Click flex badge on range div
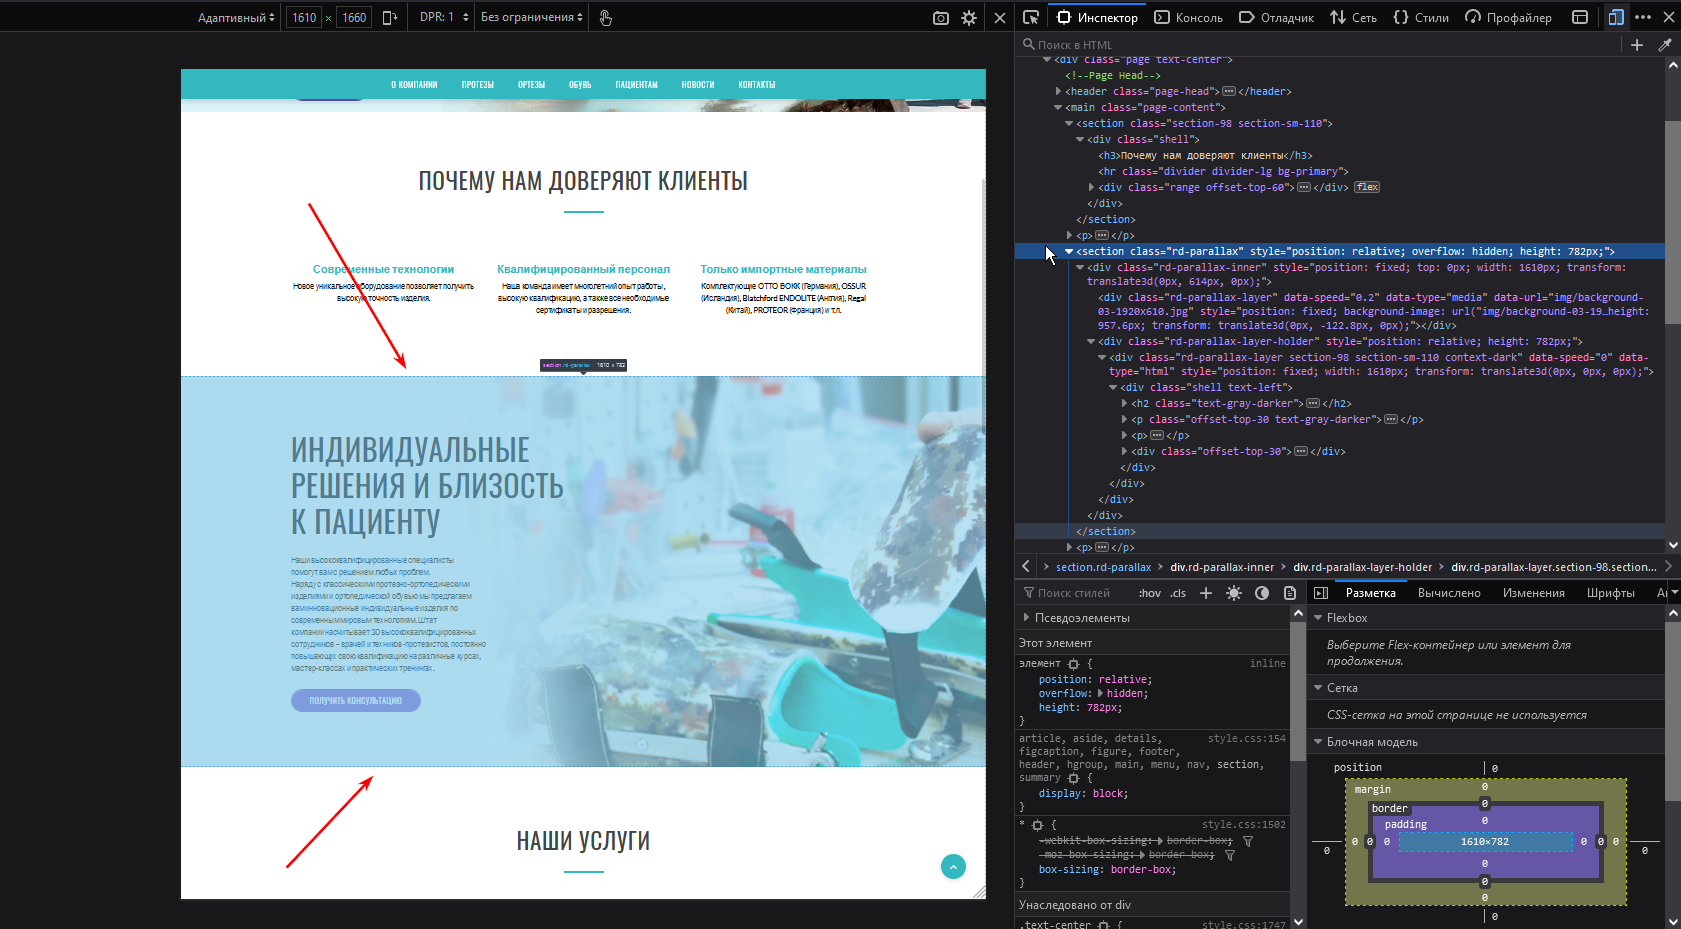The width and height of the screenshot is (1681, 929). (1367, 188)
